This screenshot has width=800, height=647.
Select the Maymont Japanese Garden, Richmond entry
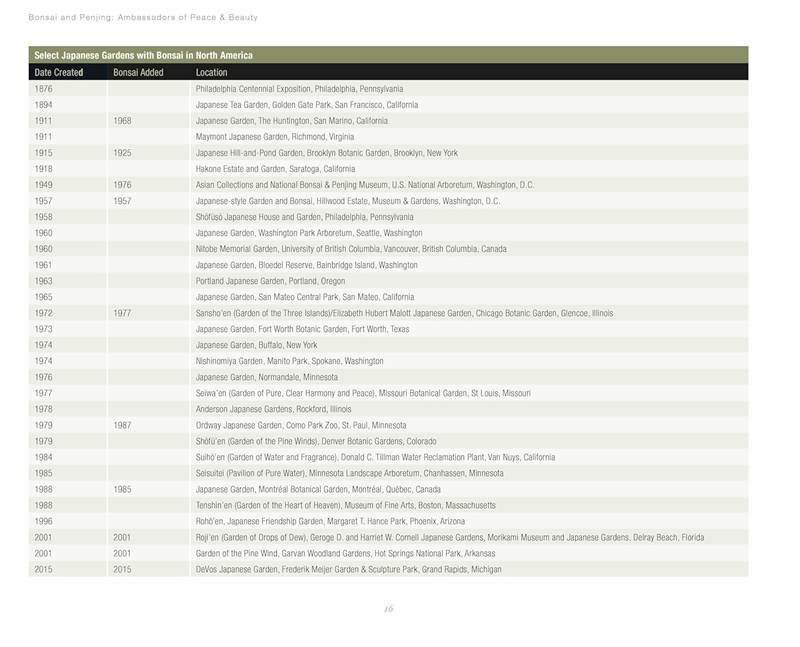pyautogui.click(x=274, y=137)
